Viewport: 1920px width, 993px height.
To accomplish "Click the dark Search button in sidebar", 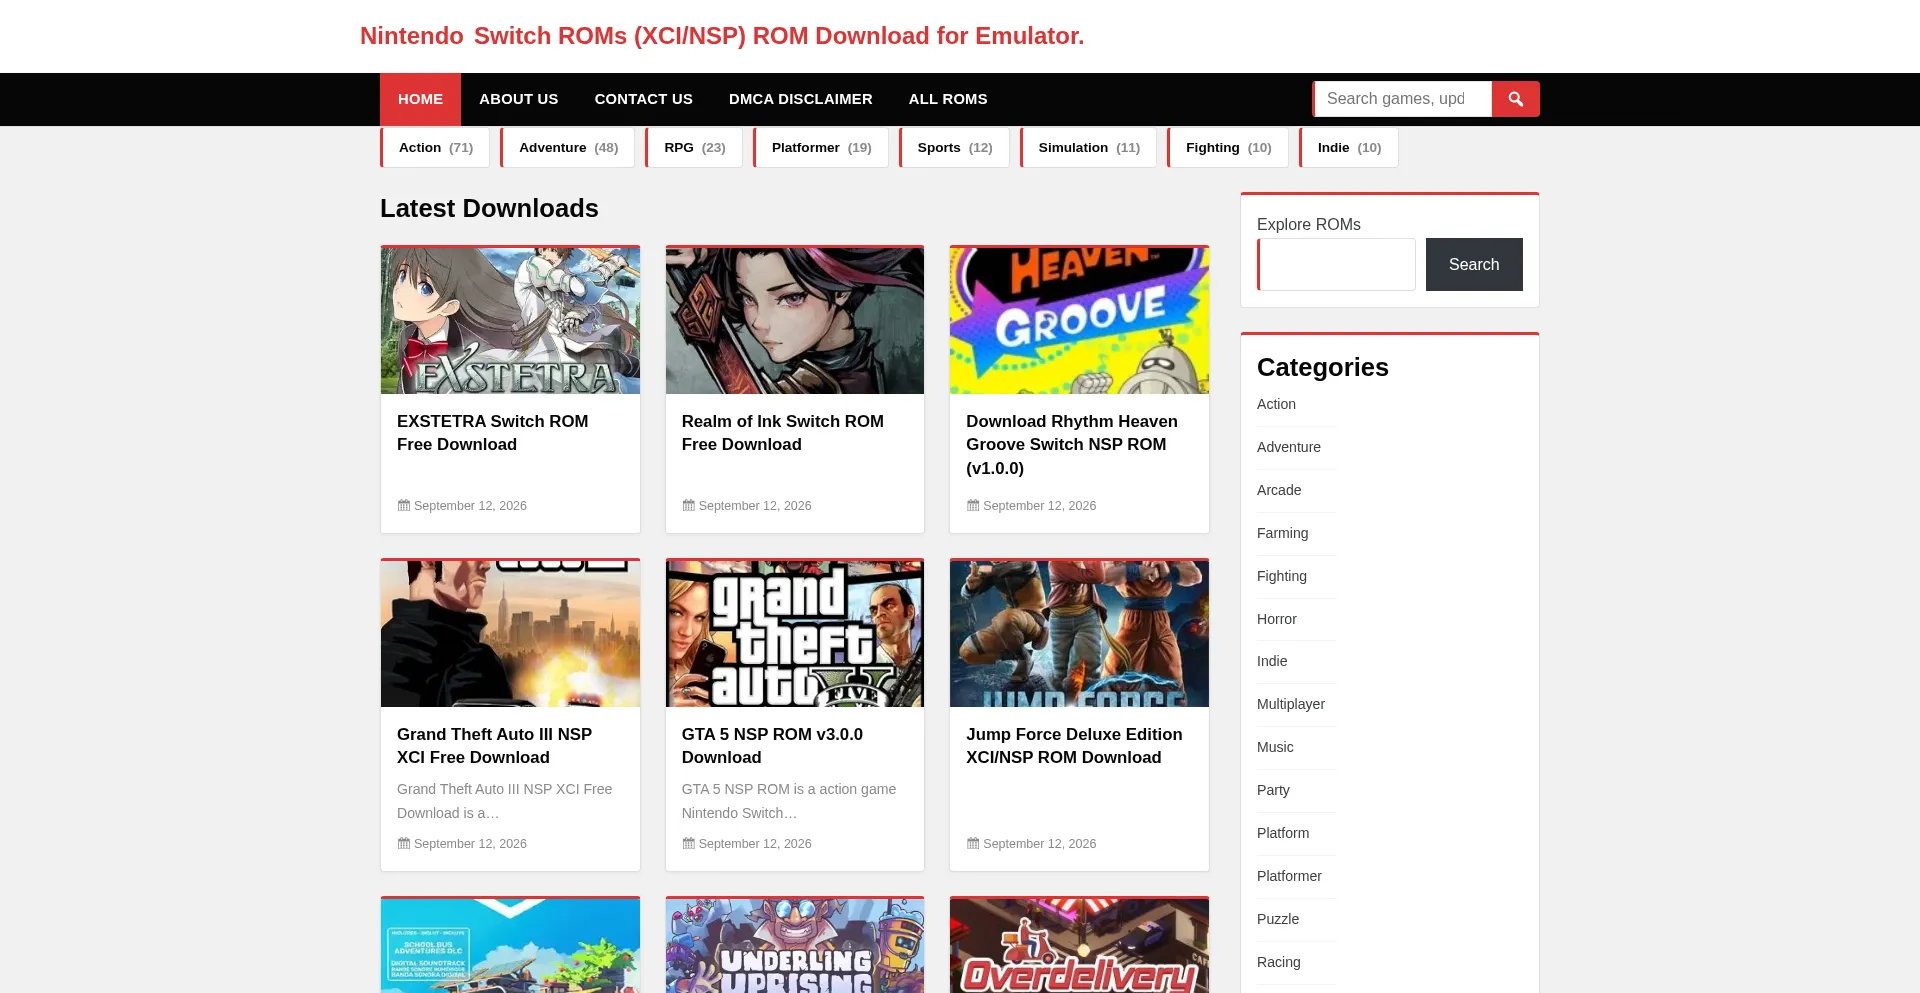I will (1474, 264).
